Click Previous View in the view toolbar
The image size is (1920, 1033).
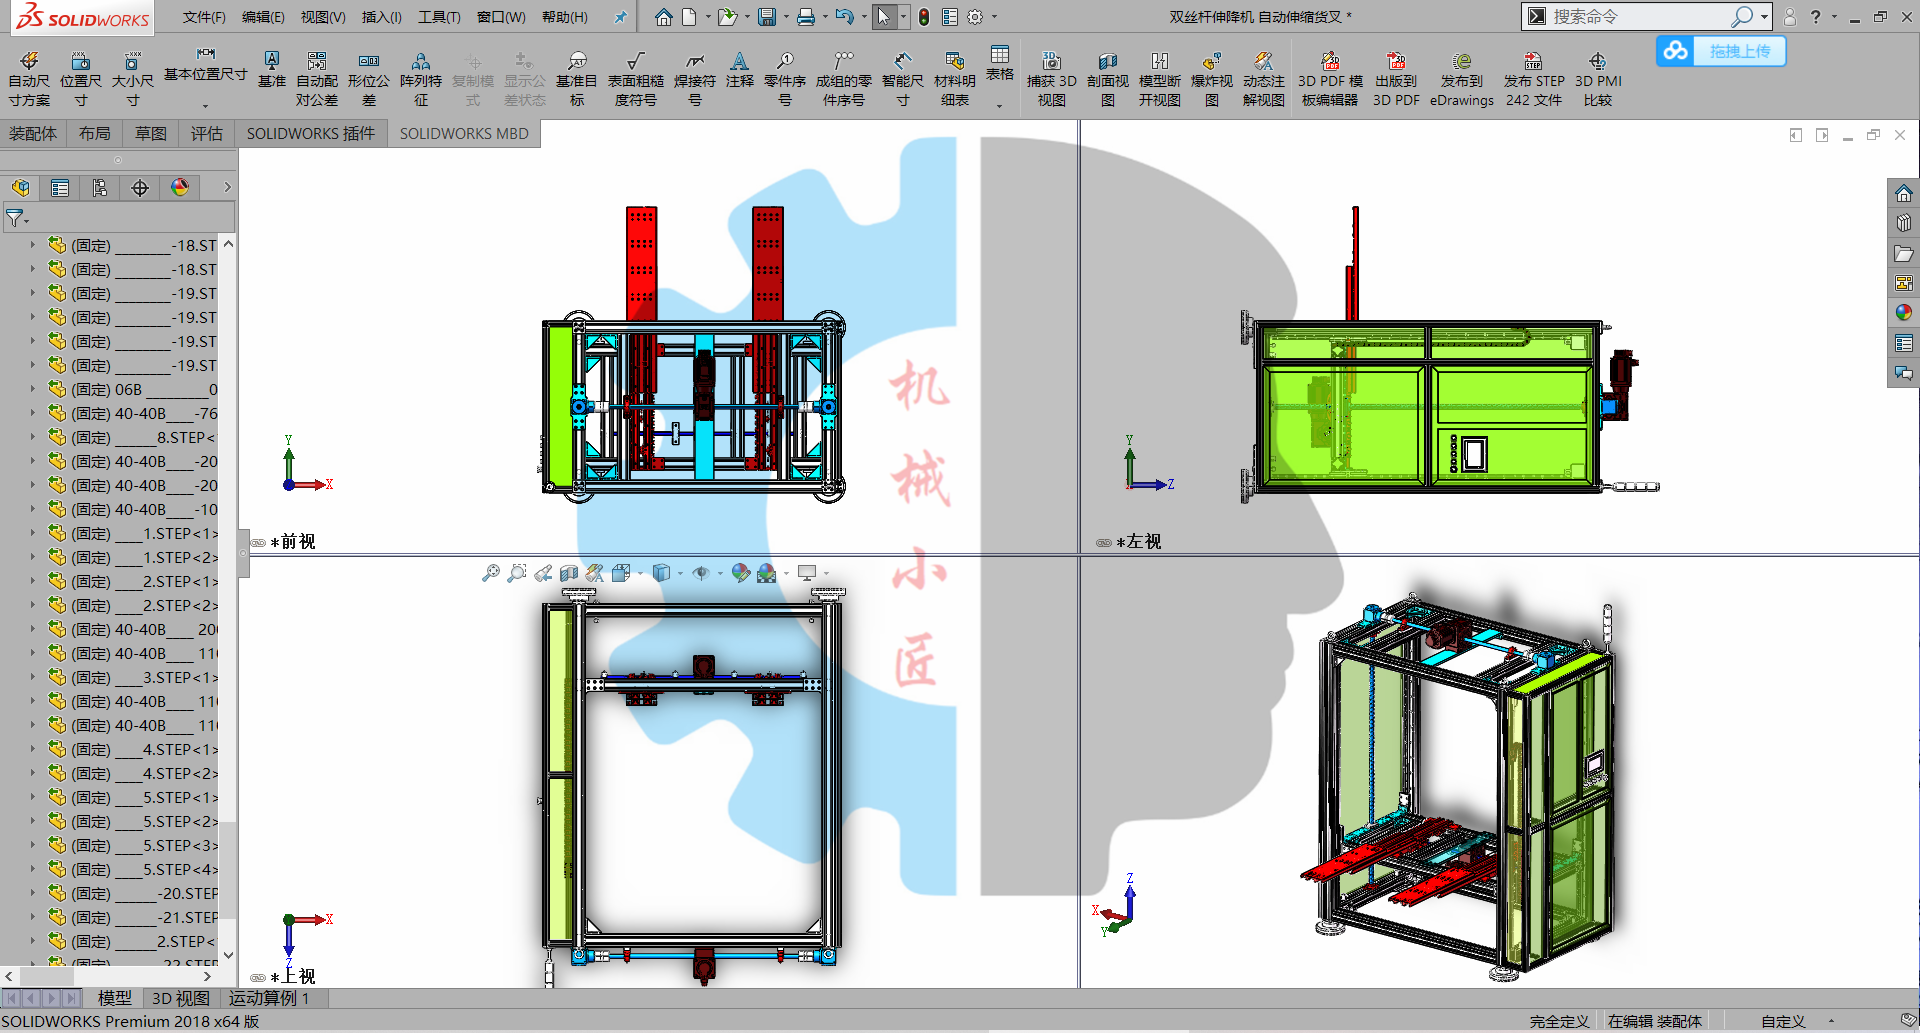tap(543, 573)
